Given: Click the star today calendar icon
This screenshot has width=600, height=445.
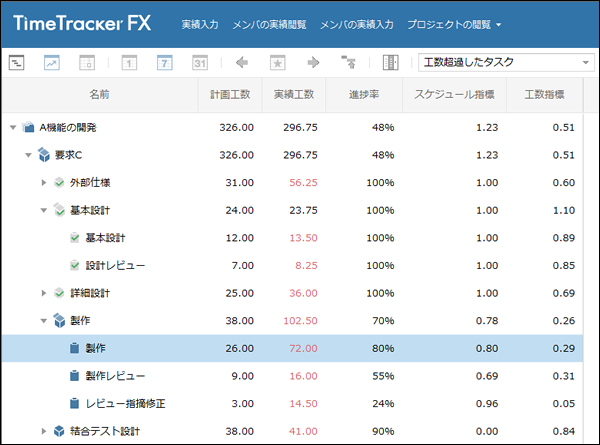Looking at the screenshot, I should [x=277, y=63].
